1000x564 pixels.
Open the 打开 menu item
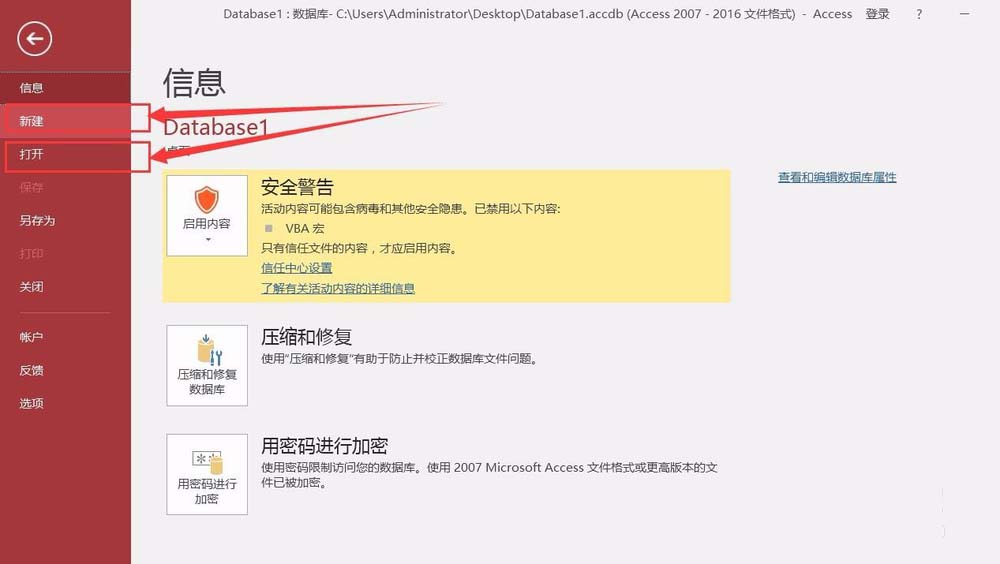pyautogui.click(x=65, y=154)
